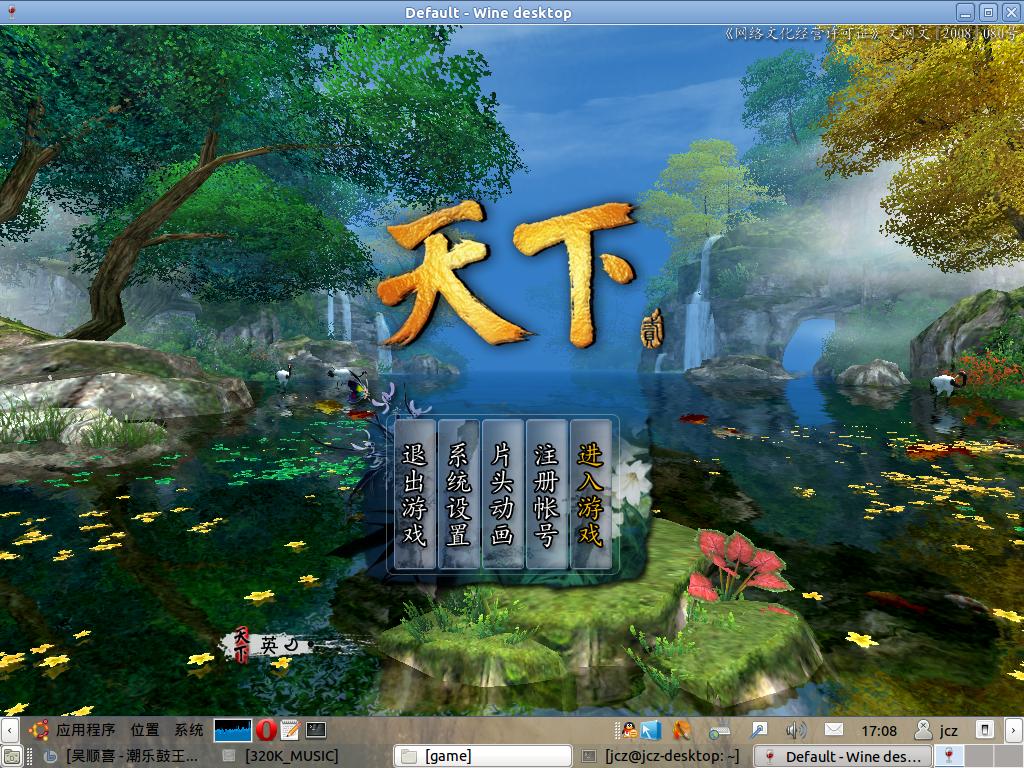Click the QQ penguin tray icon
The height and width of the screenshot is (768, 1024).
(629, 730)
